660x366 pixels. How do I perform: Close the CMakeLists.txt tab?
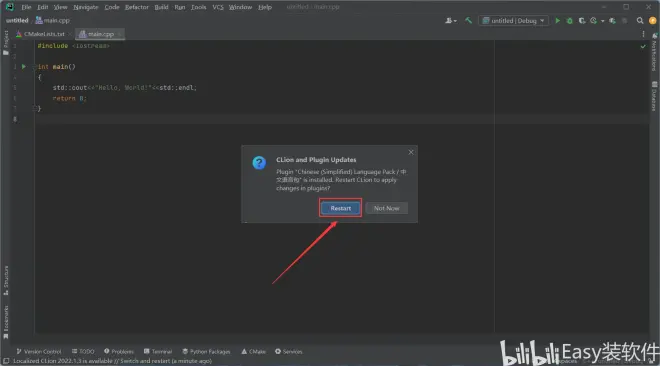click(x=70, y=34)
